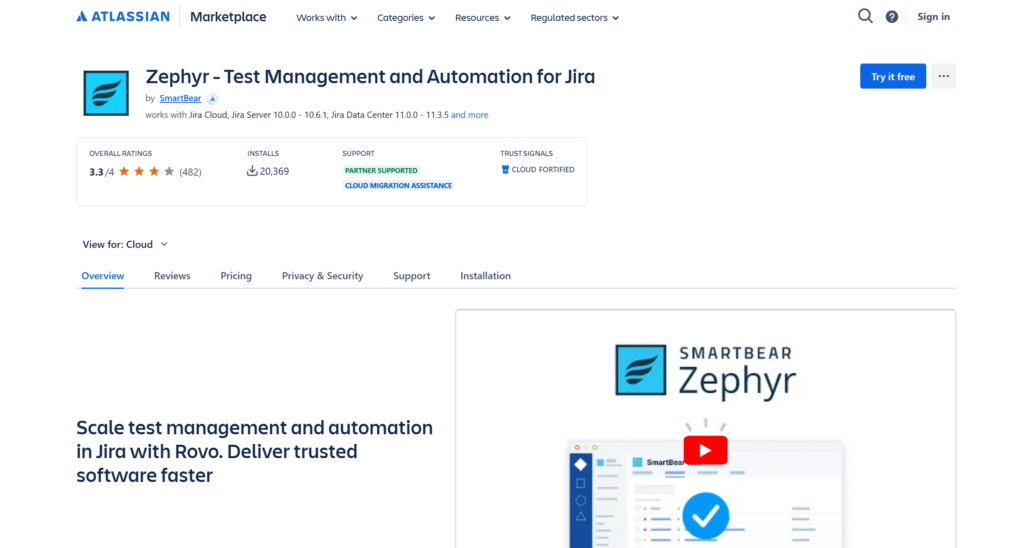Image resolution: width=1024 pixels, height=548 pixels.
Task: Click the partner badge next to SmartBear
Action: [212, 99]
